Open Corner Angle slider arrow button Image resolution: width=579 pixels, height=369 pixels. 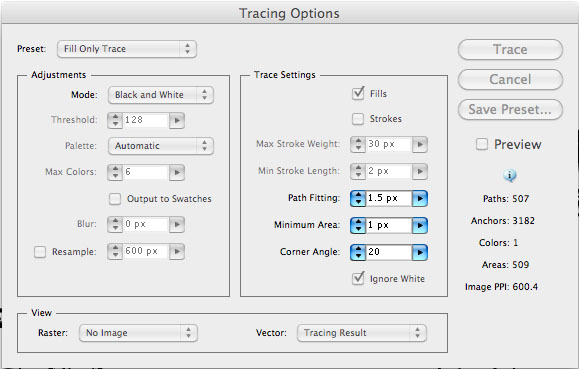[420, 252]
